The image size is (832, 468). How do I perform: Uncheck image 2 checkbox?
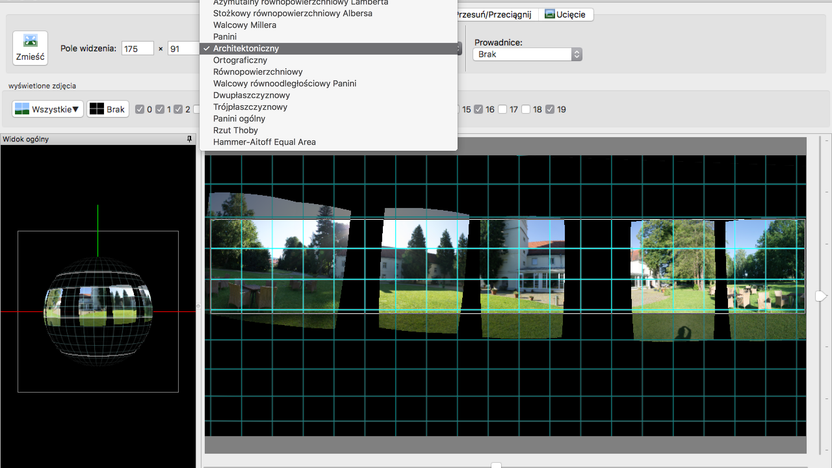[178, 109]
